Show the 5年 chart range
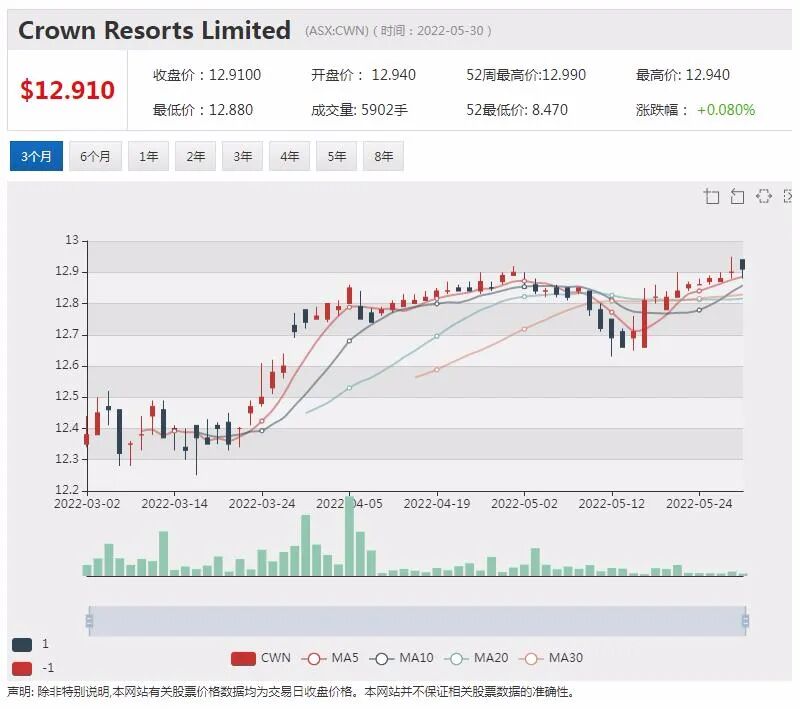Viewport: 800px width, 709px height. [337, 156]
